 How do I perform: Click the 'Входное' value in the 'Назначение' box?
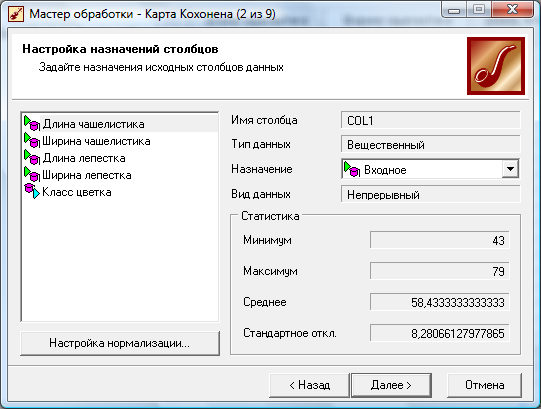tap(385, 170)
